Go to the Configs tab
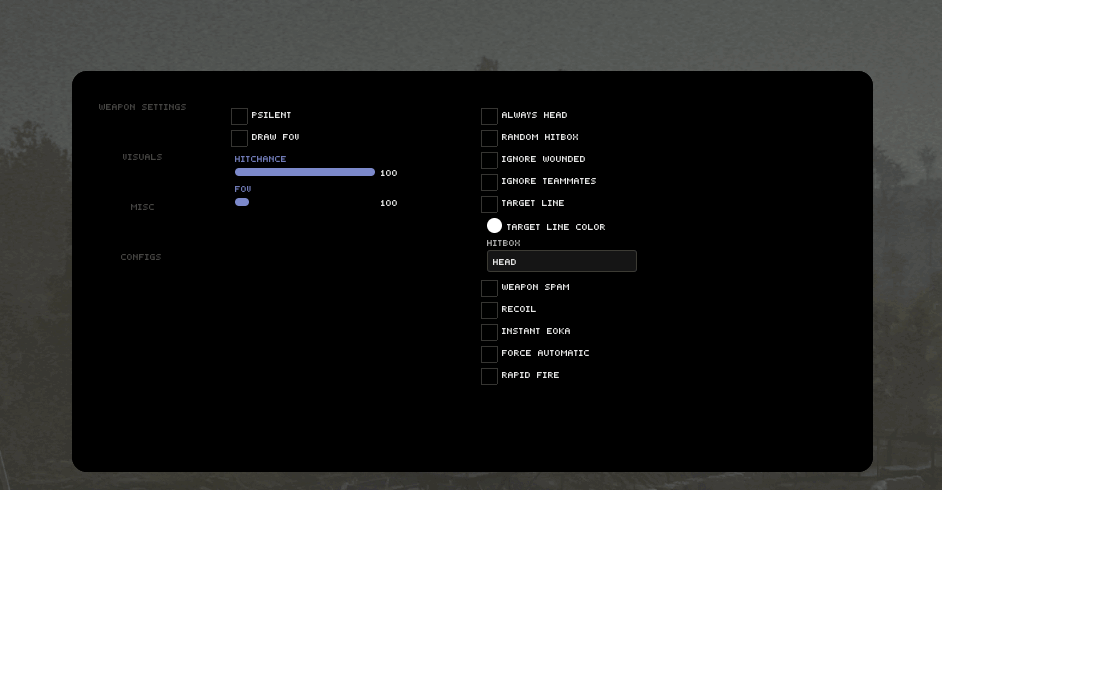The height and width of the screenshot is (679, 1110). coord(141,257)
